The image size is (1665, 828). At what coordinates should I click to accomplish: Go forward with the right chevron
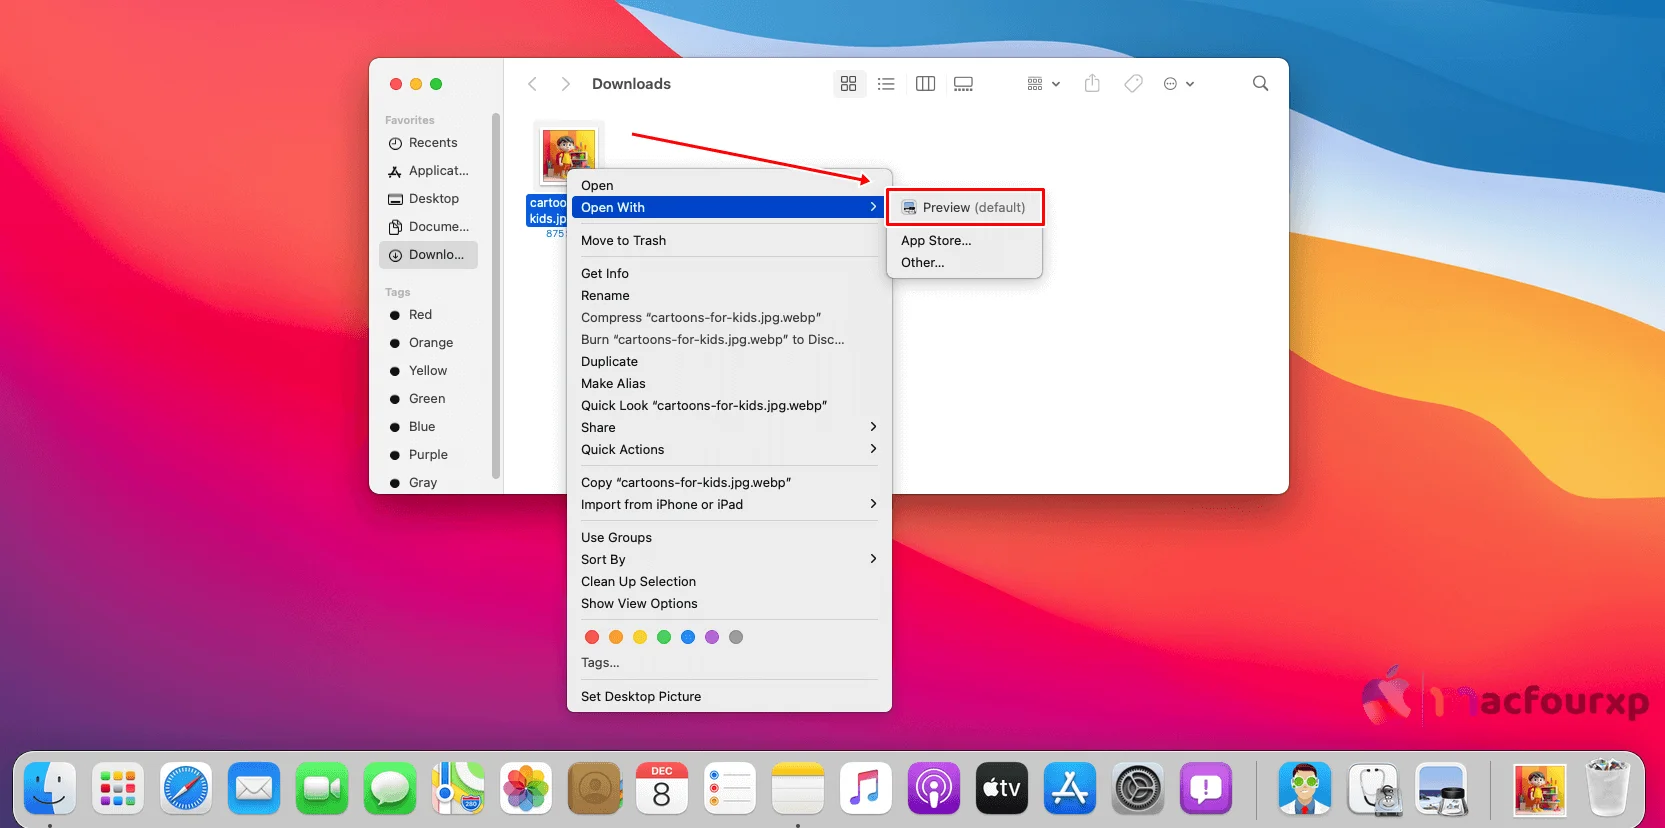point(565,84)
